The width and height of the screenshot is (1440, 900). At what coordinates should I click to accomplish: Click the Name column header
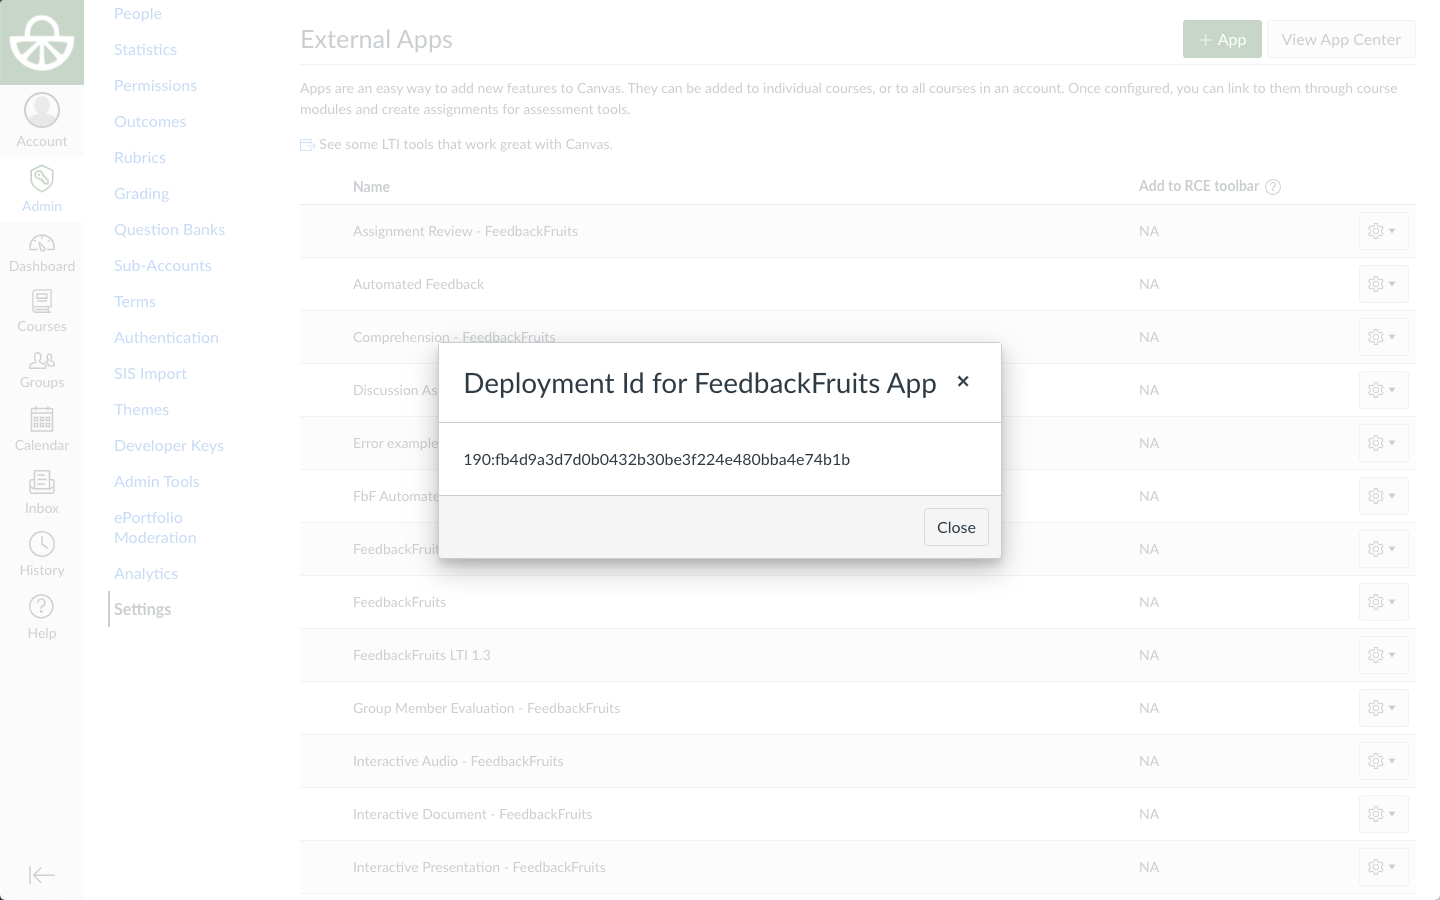point(371,187)
